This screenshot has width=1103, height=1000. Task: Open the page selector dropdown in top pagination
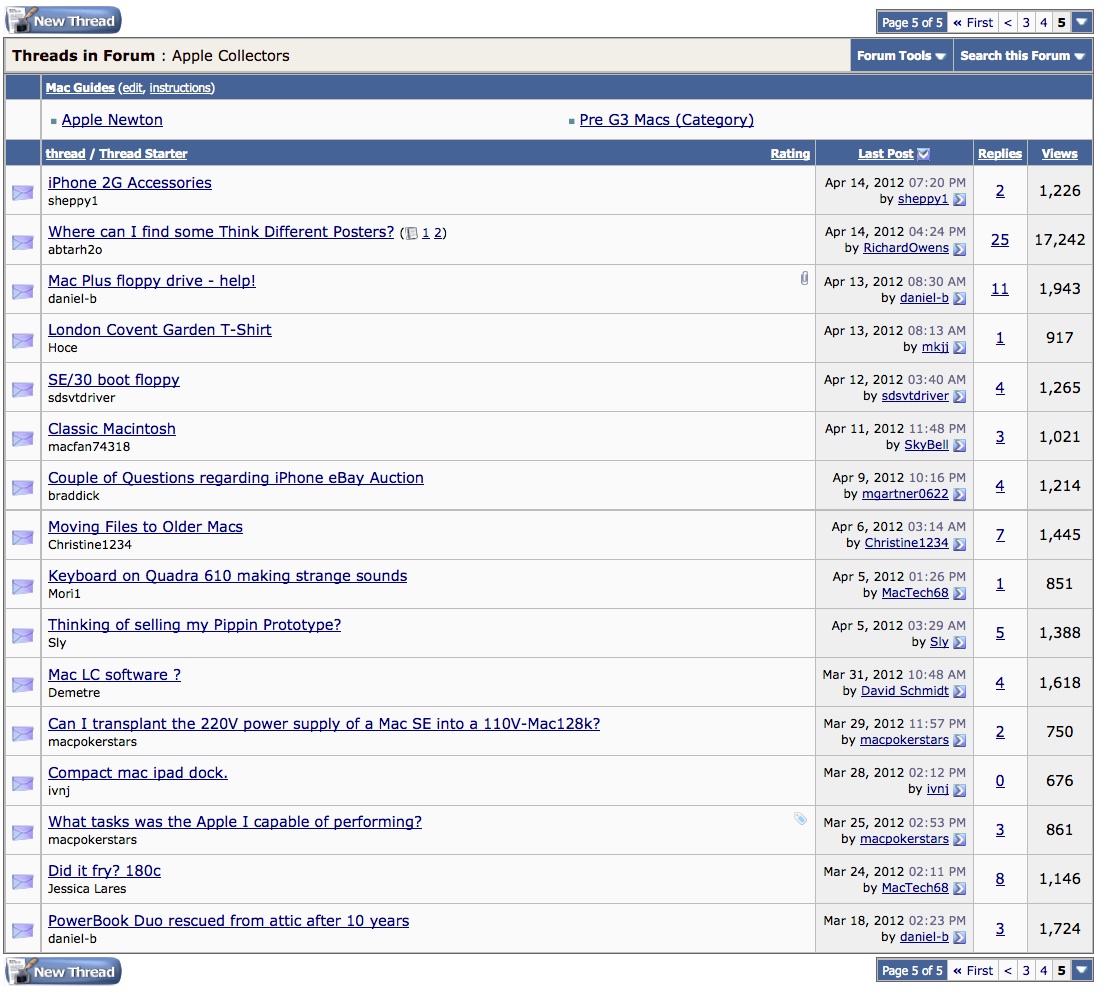coord(1081,20)
